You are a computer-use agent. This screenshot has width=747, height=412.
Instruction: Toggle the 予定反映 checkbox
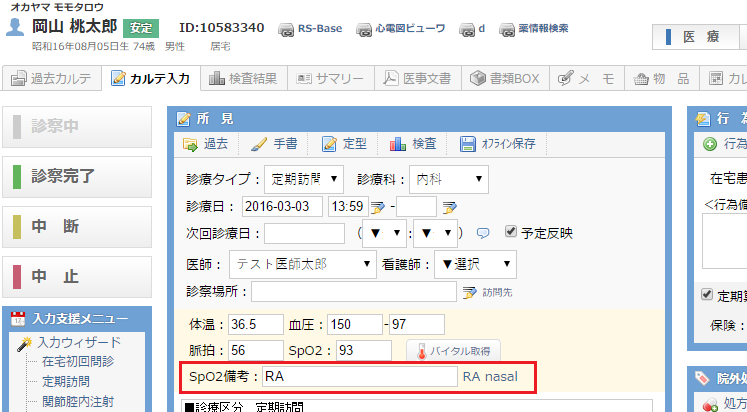pos(511,232)
